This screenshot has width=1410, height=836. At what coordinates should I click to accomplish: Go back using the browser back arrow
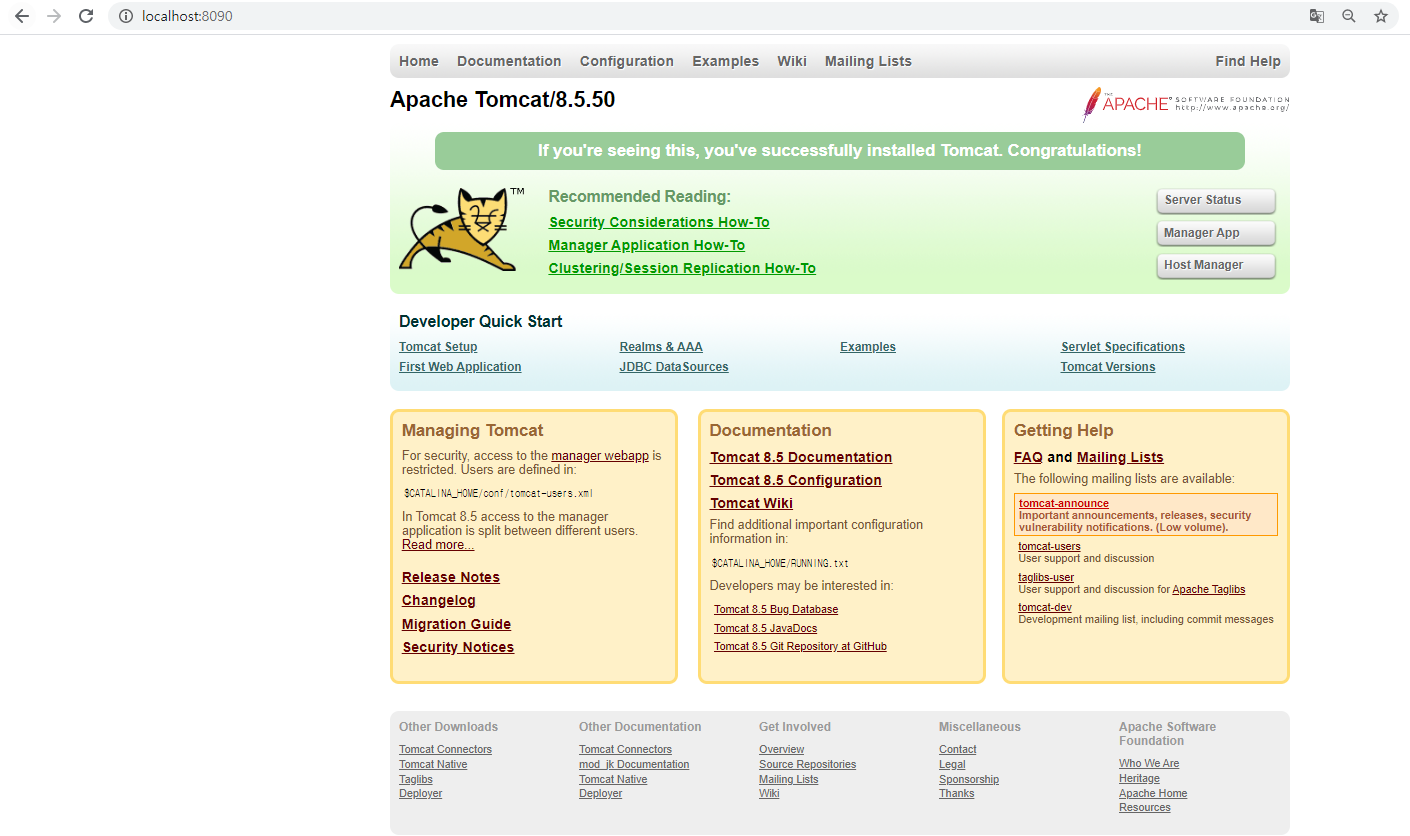click(x=22, y=16)
